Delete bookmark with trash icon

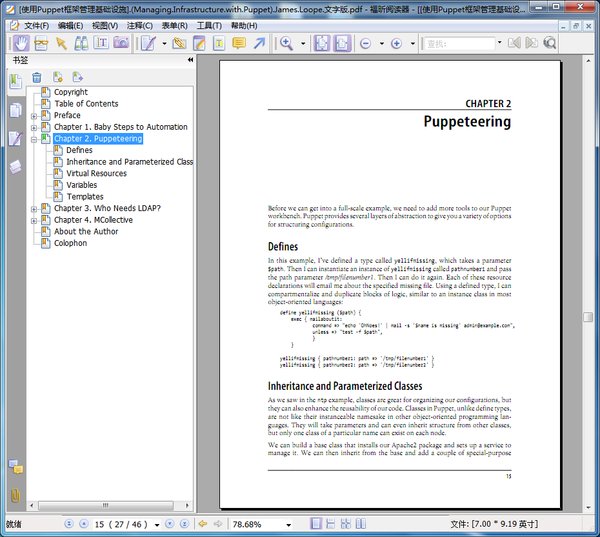tap(37, 77)
